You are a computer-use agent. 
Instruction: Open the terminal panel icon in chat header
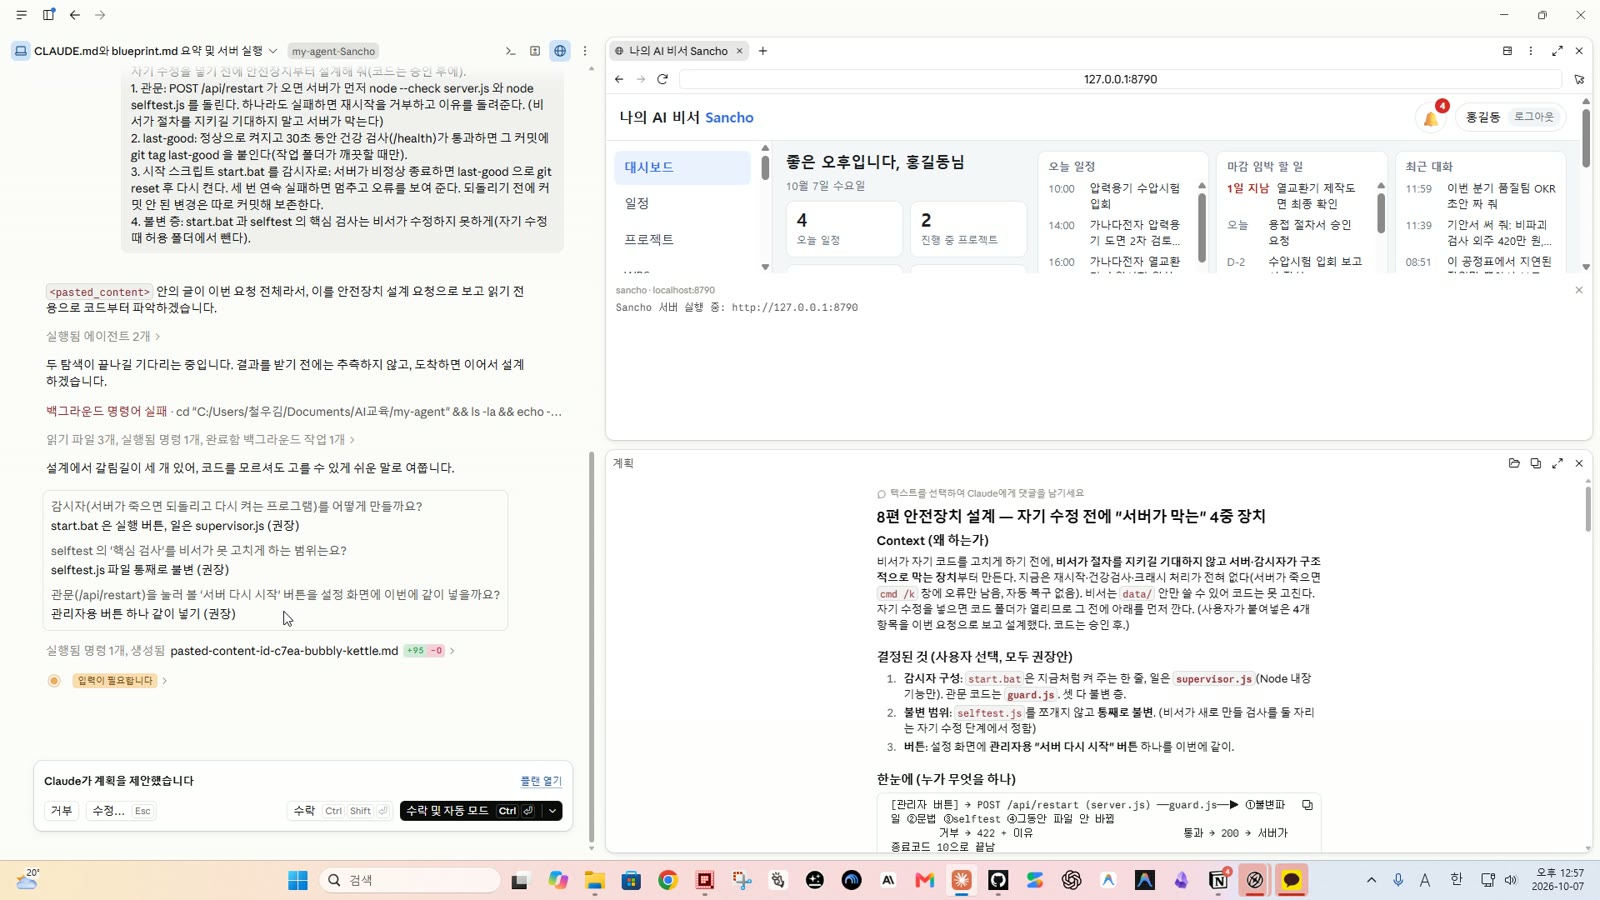510,51
